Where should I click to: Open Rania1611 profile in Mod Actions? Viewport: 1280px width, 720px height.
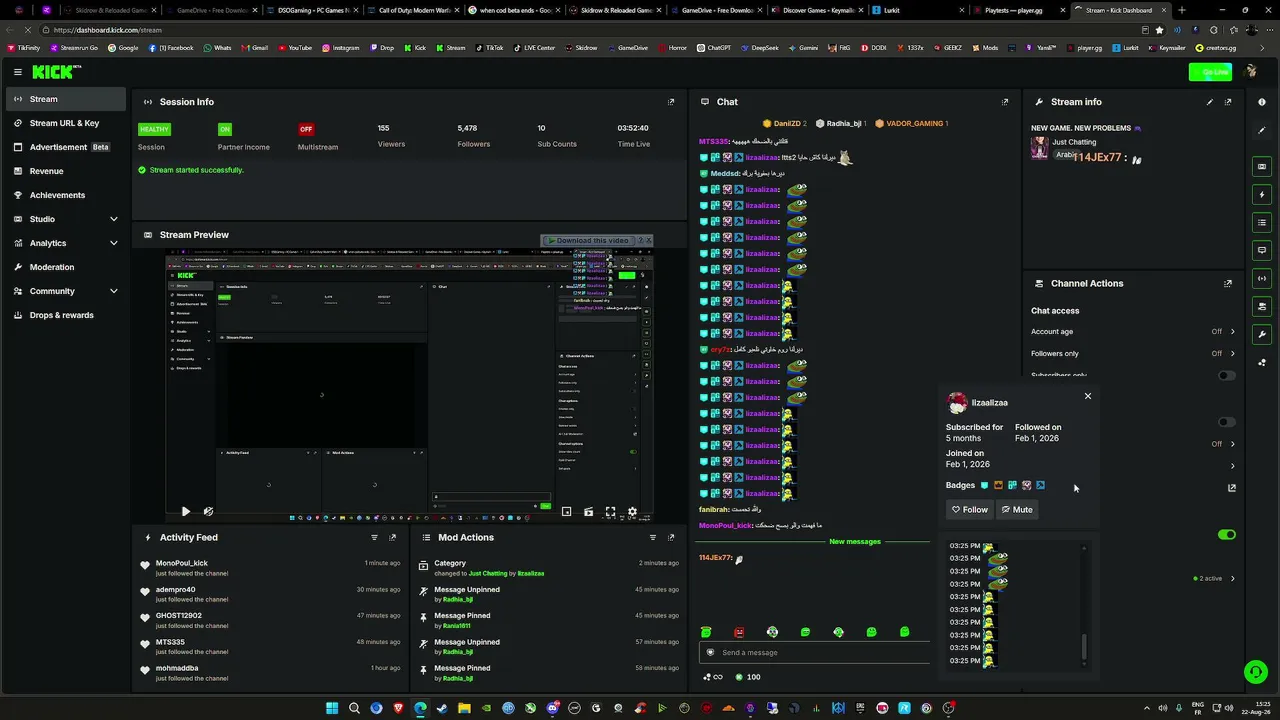click(456, 626)
